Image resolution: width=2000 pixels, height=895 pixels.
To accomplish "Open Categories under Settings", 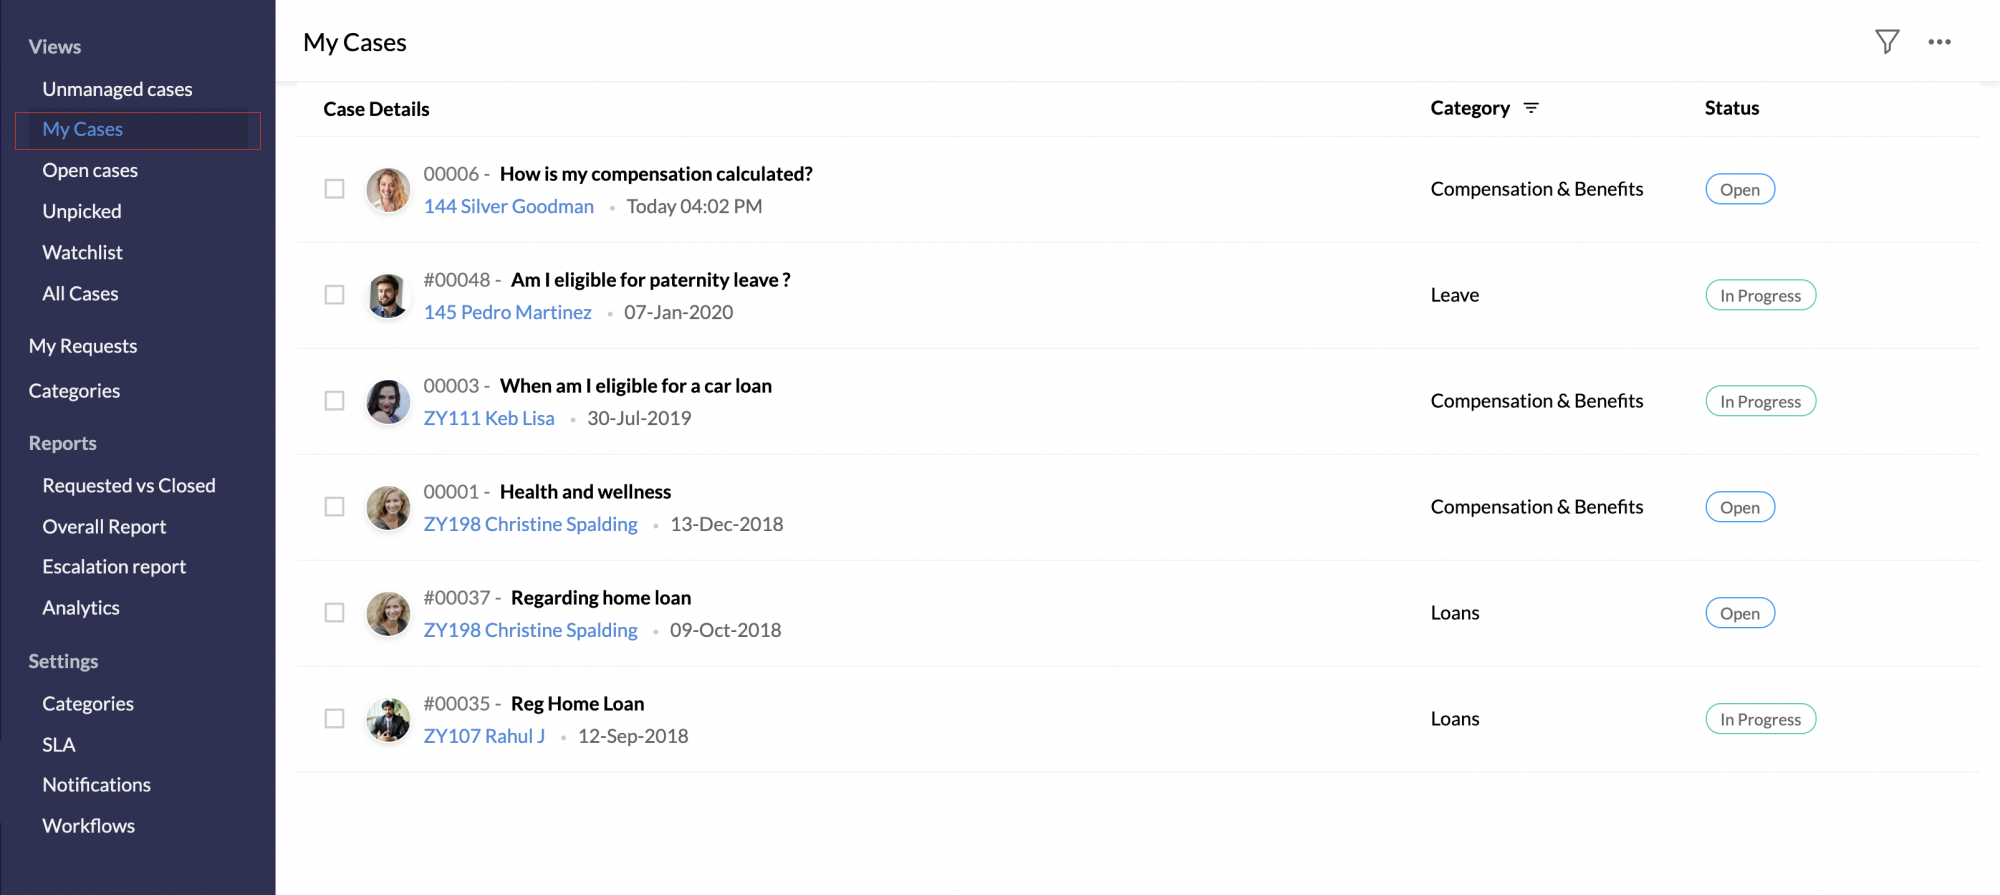I will point(88,704).
